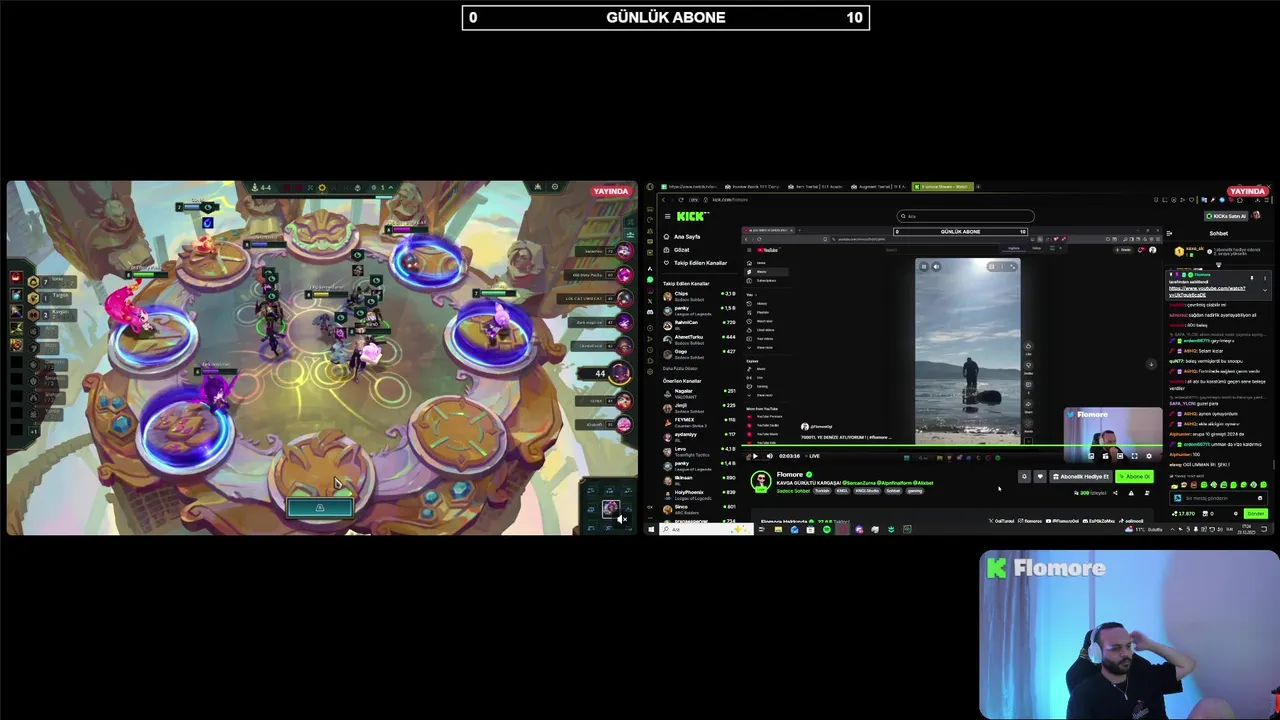
Task: Expand the TFT top stage bar chevron
Action: 391,187
